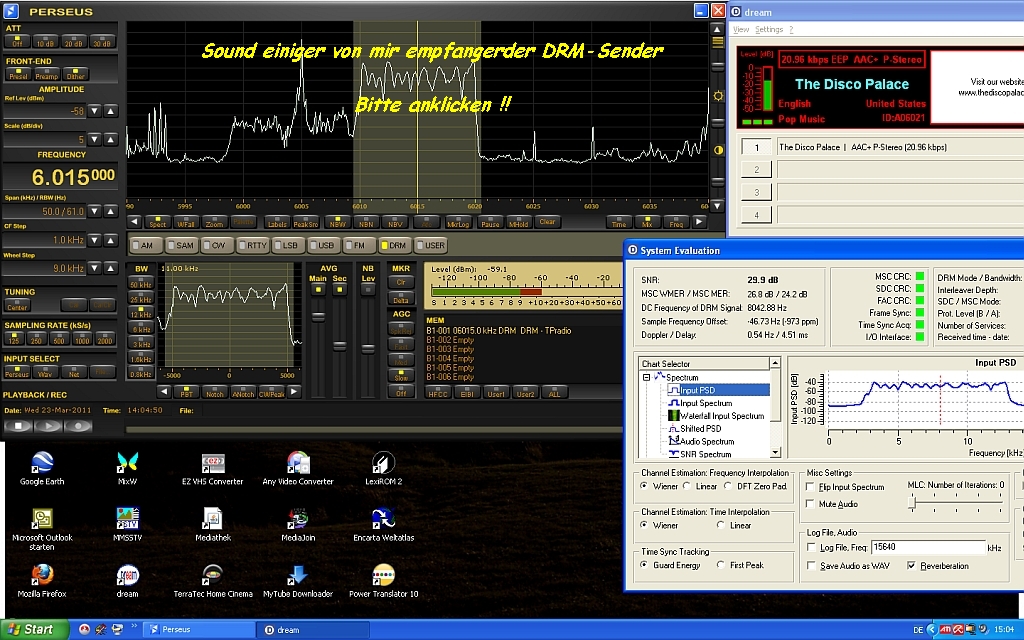Check the Mute Audio checkbox
The height and width of the screenshot is (640, 1024).
tap(810, 504)
